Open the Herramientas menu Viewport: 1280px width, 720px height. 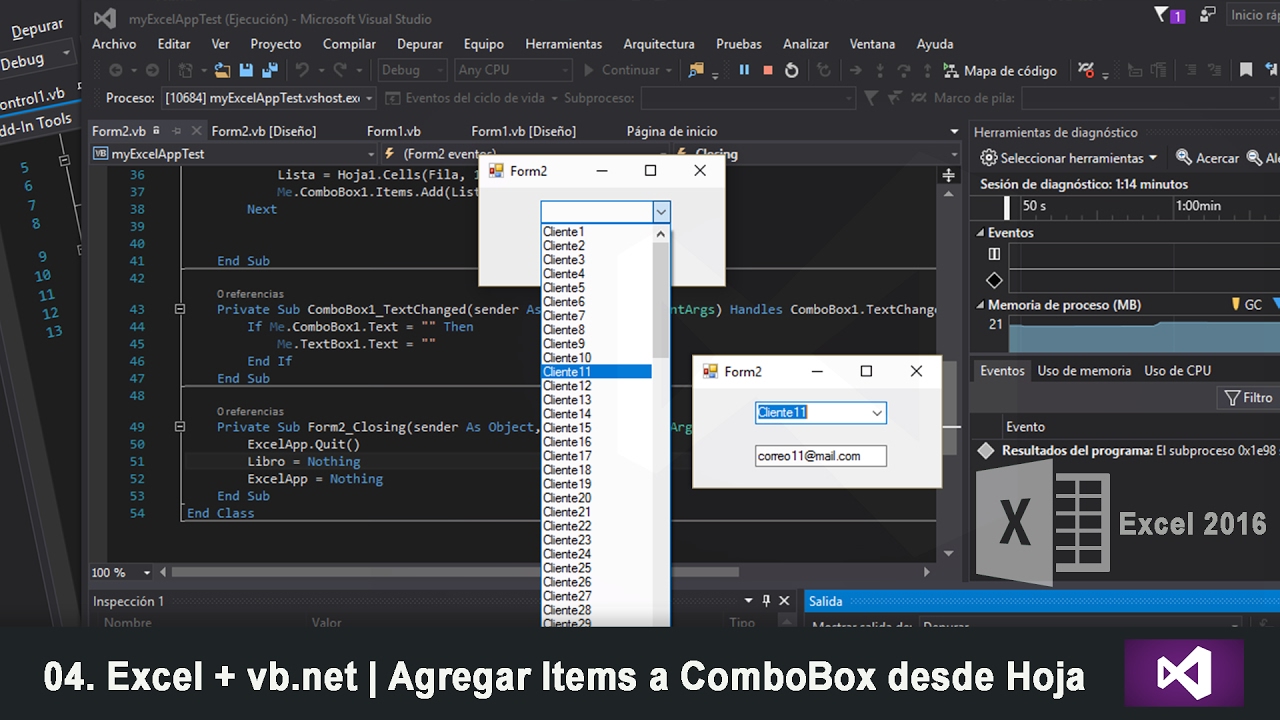[x=564, y=44]
